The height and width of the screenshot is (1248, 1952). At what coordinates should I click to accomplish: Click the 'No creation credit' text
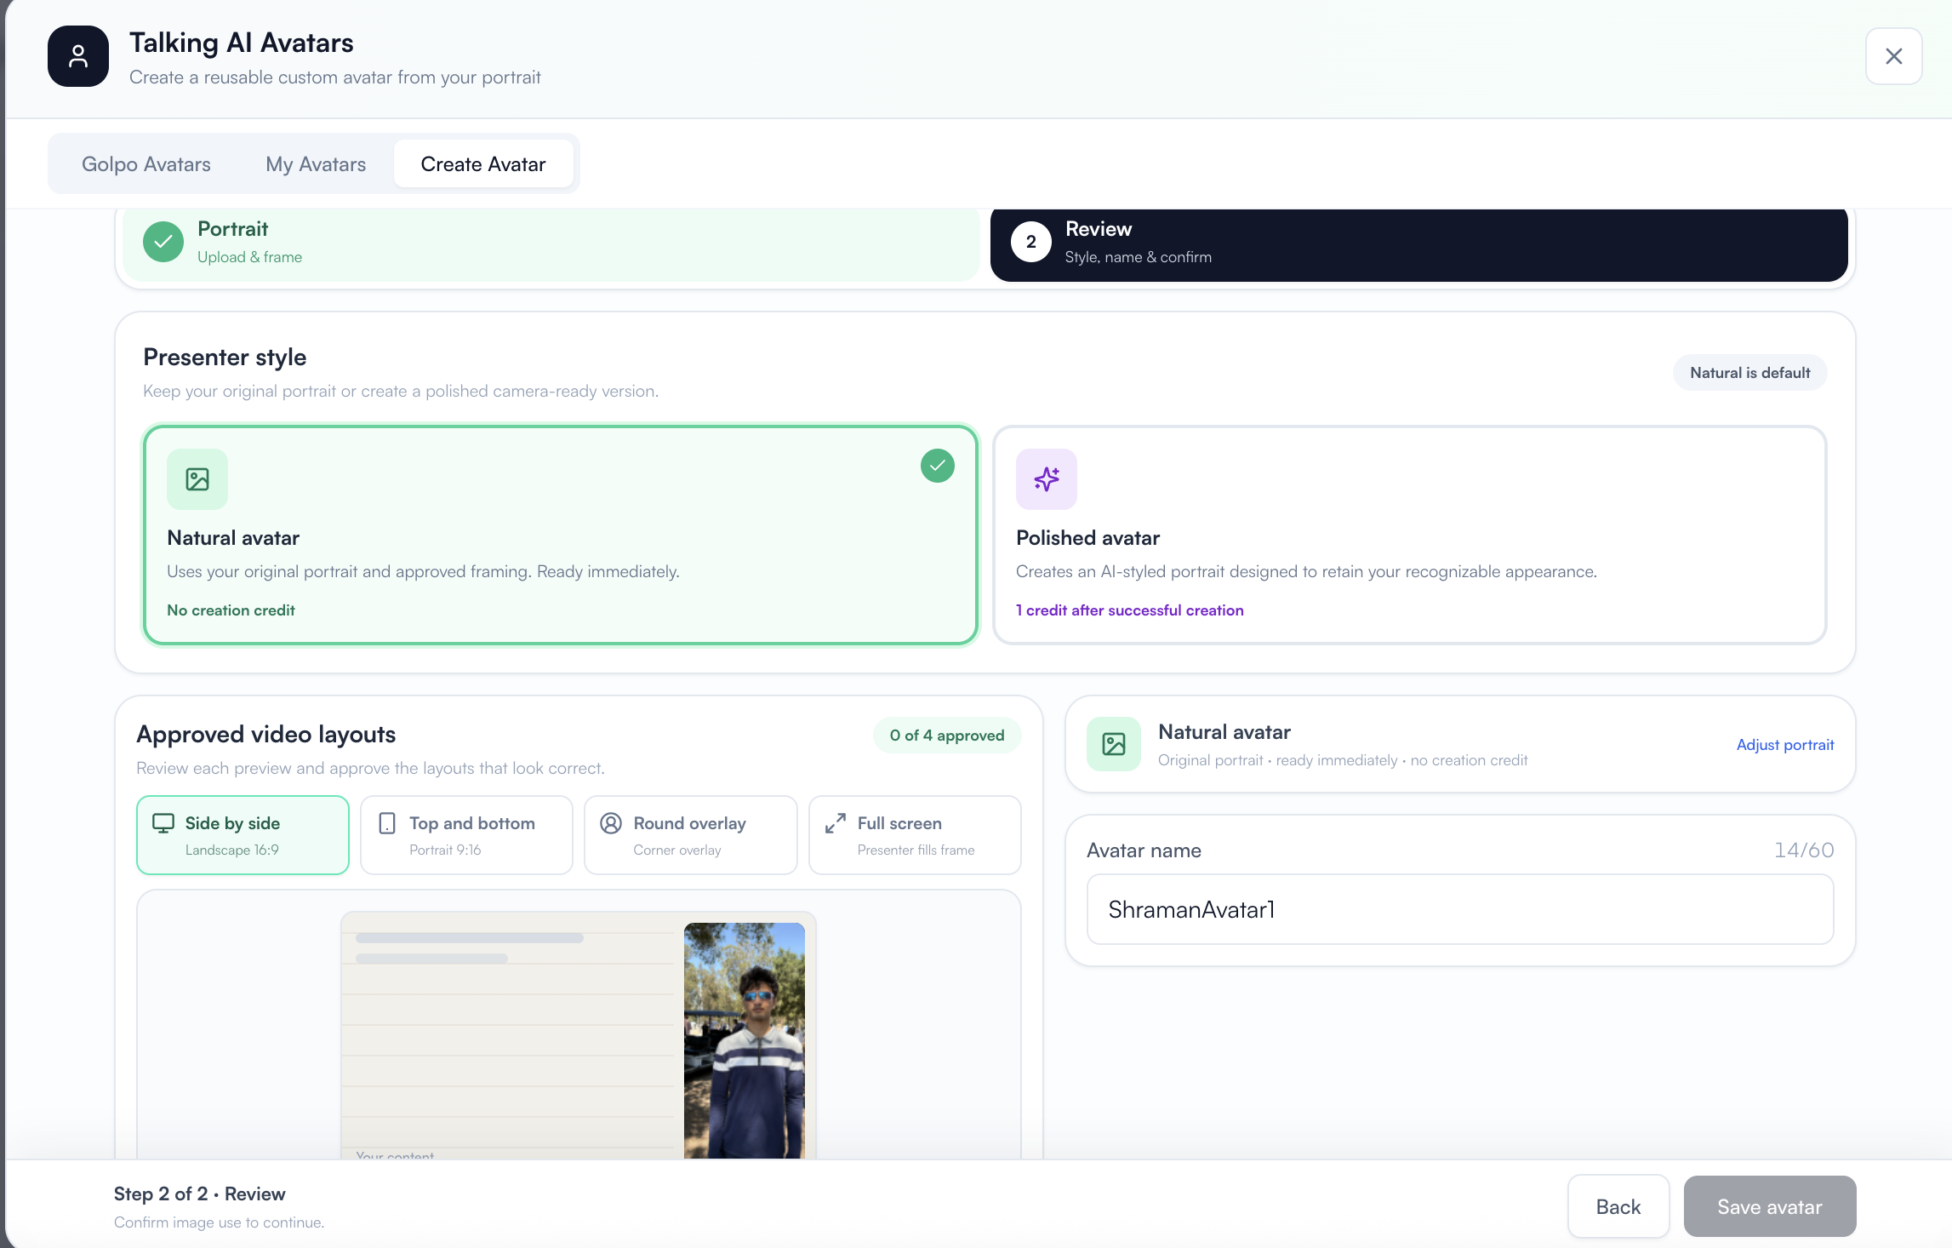pyautogui.click(x=231, y=610)
